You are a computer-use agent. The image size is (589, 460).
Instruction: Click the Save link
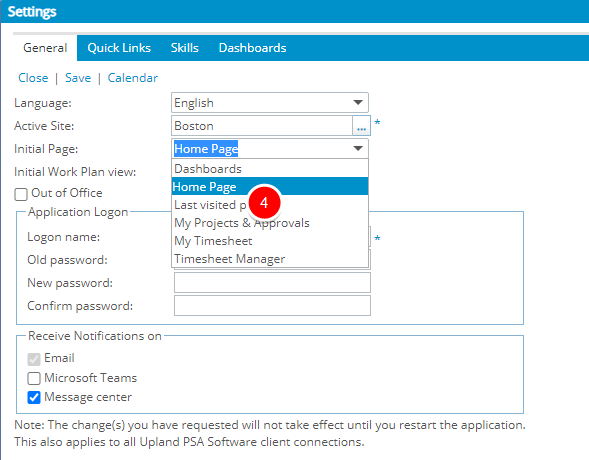tap(78, 78)
